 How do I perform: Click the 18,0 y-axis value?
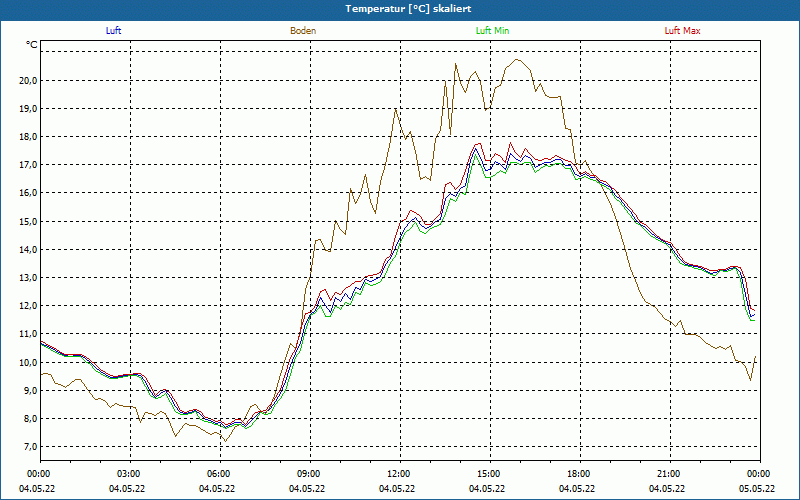(x=28, y=136)
